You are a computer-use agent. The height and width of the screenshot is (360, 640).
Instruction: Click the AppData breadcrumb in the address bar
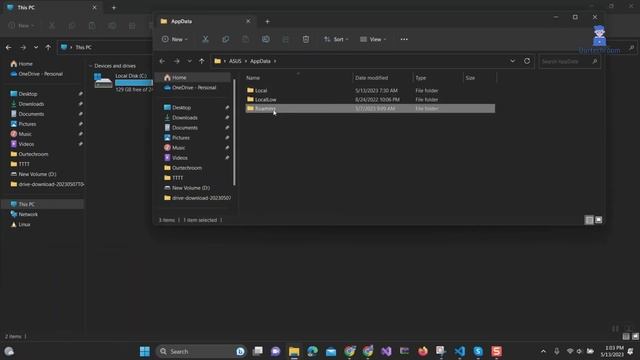point(260,61)
